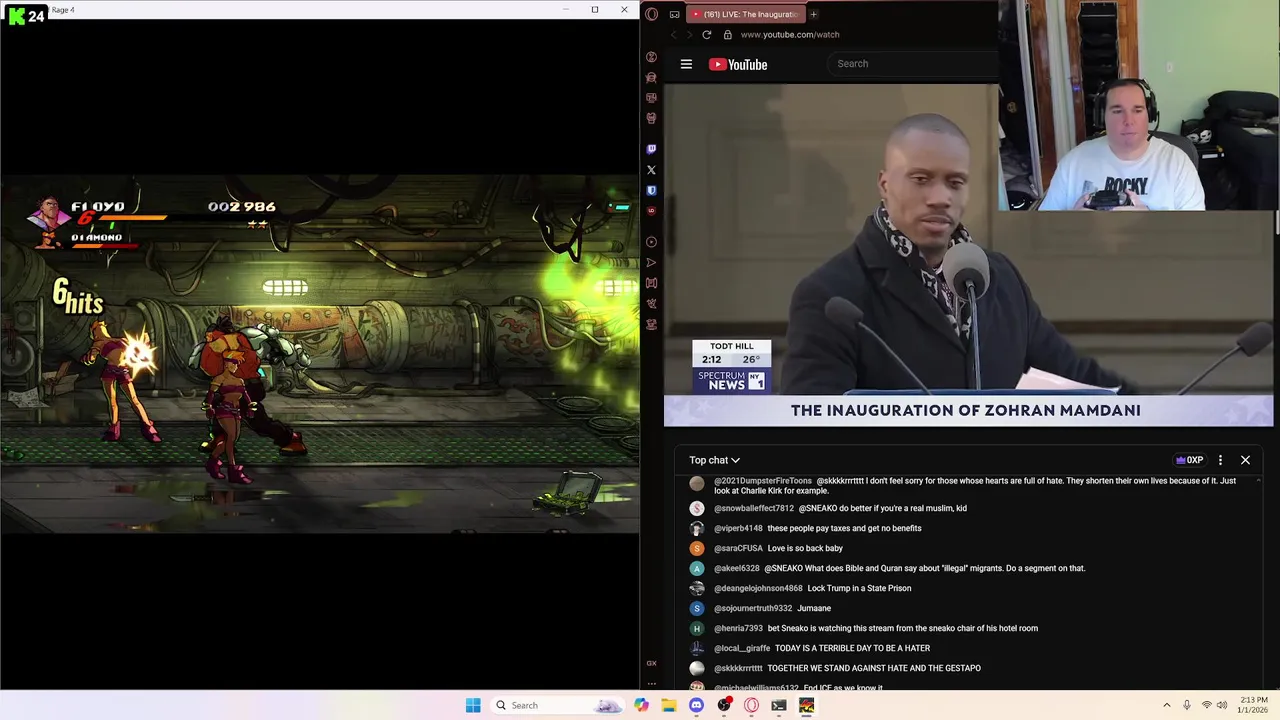The image size is (1280, 720).
Task: Open a new browser tab
Action: pos(814,14)
